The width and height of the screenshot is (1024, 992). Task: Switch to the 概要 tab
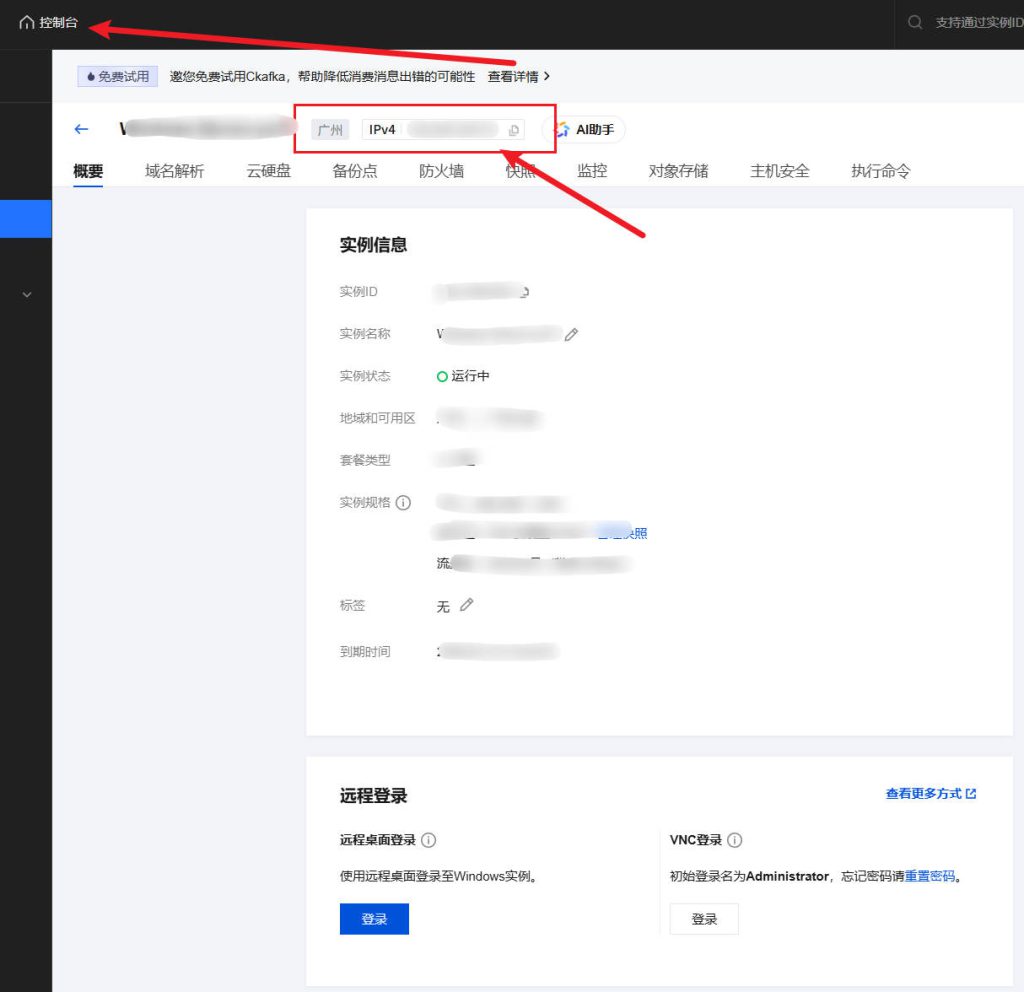click(x=88, y=171)
